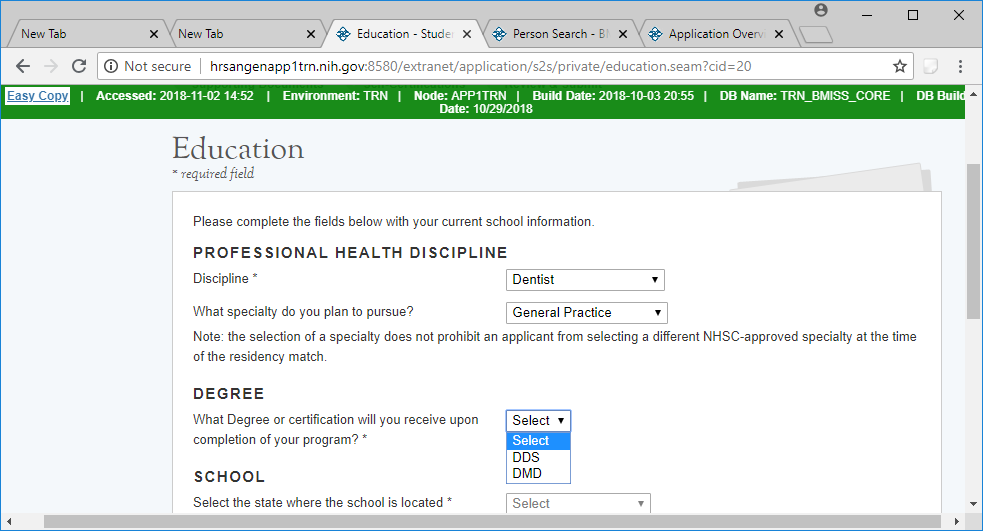Screen dimensions: 983x531
Task: Switch to the Person Search tab
Action: pos(558,34)
